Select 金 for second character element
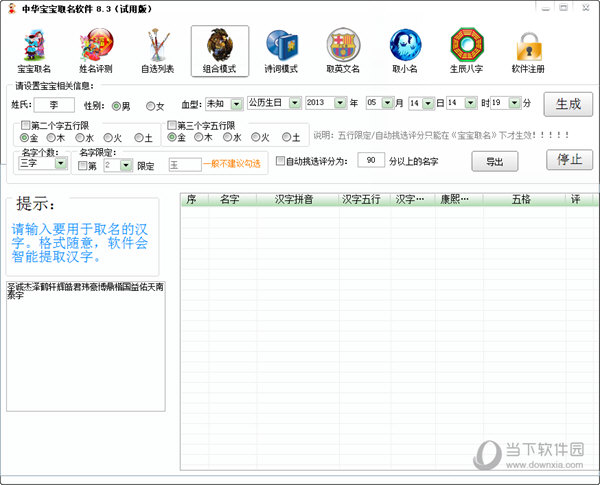The width and height of the screenshot is (600, 485). [24, 137]
